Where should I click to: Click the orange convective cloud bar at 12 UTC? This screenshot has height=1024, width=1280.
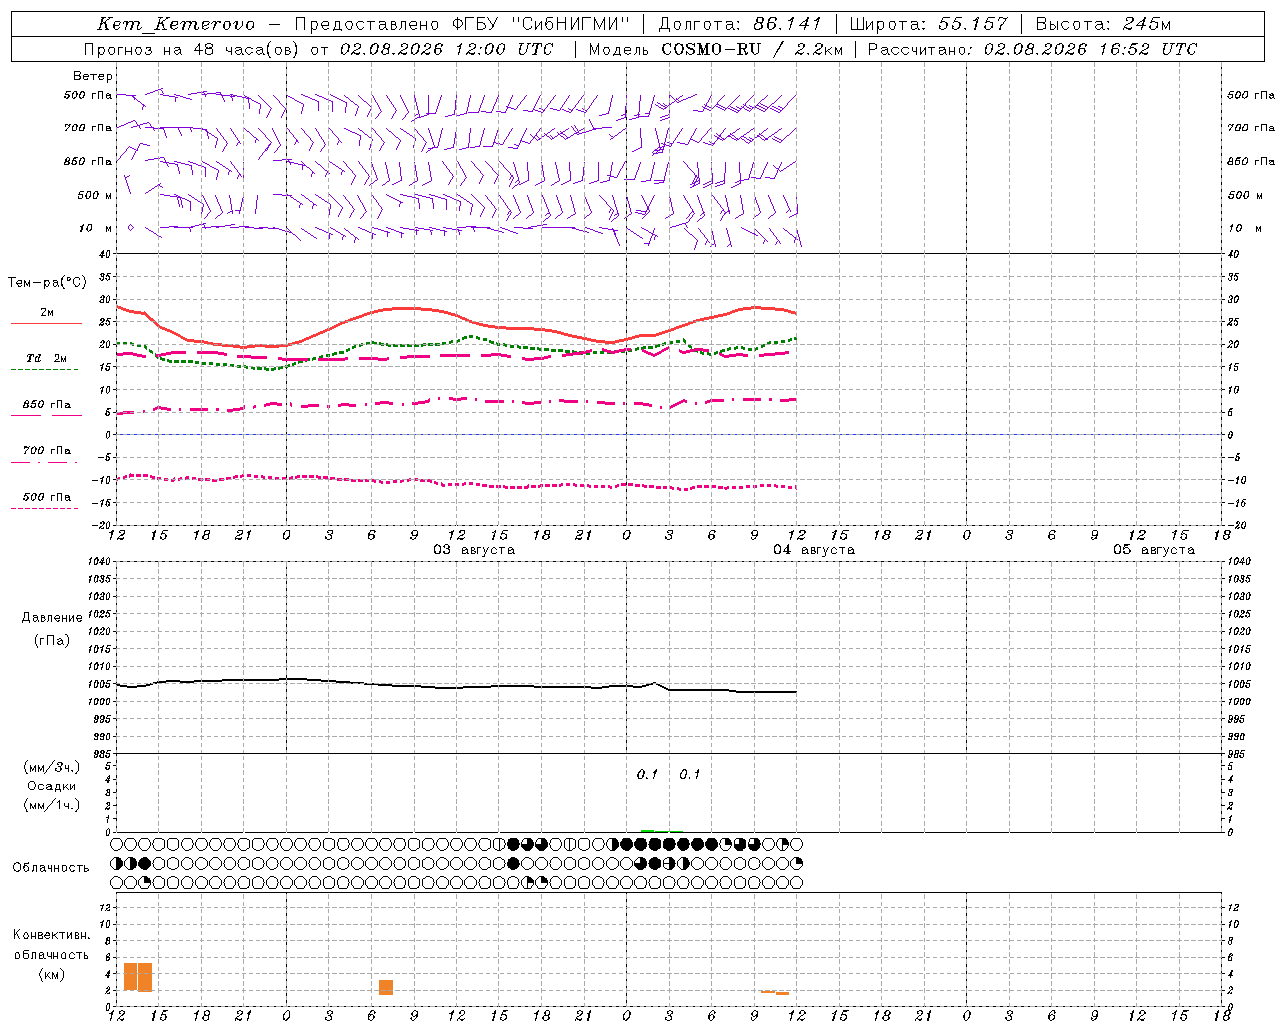(130, 977)
